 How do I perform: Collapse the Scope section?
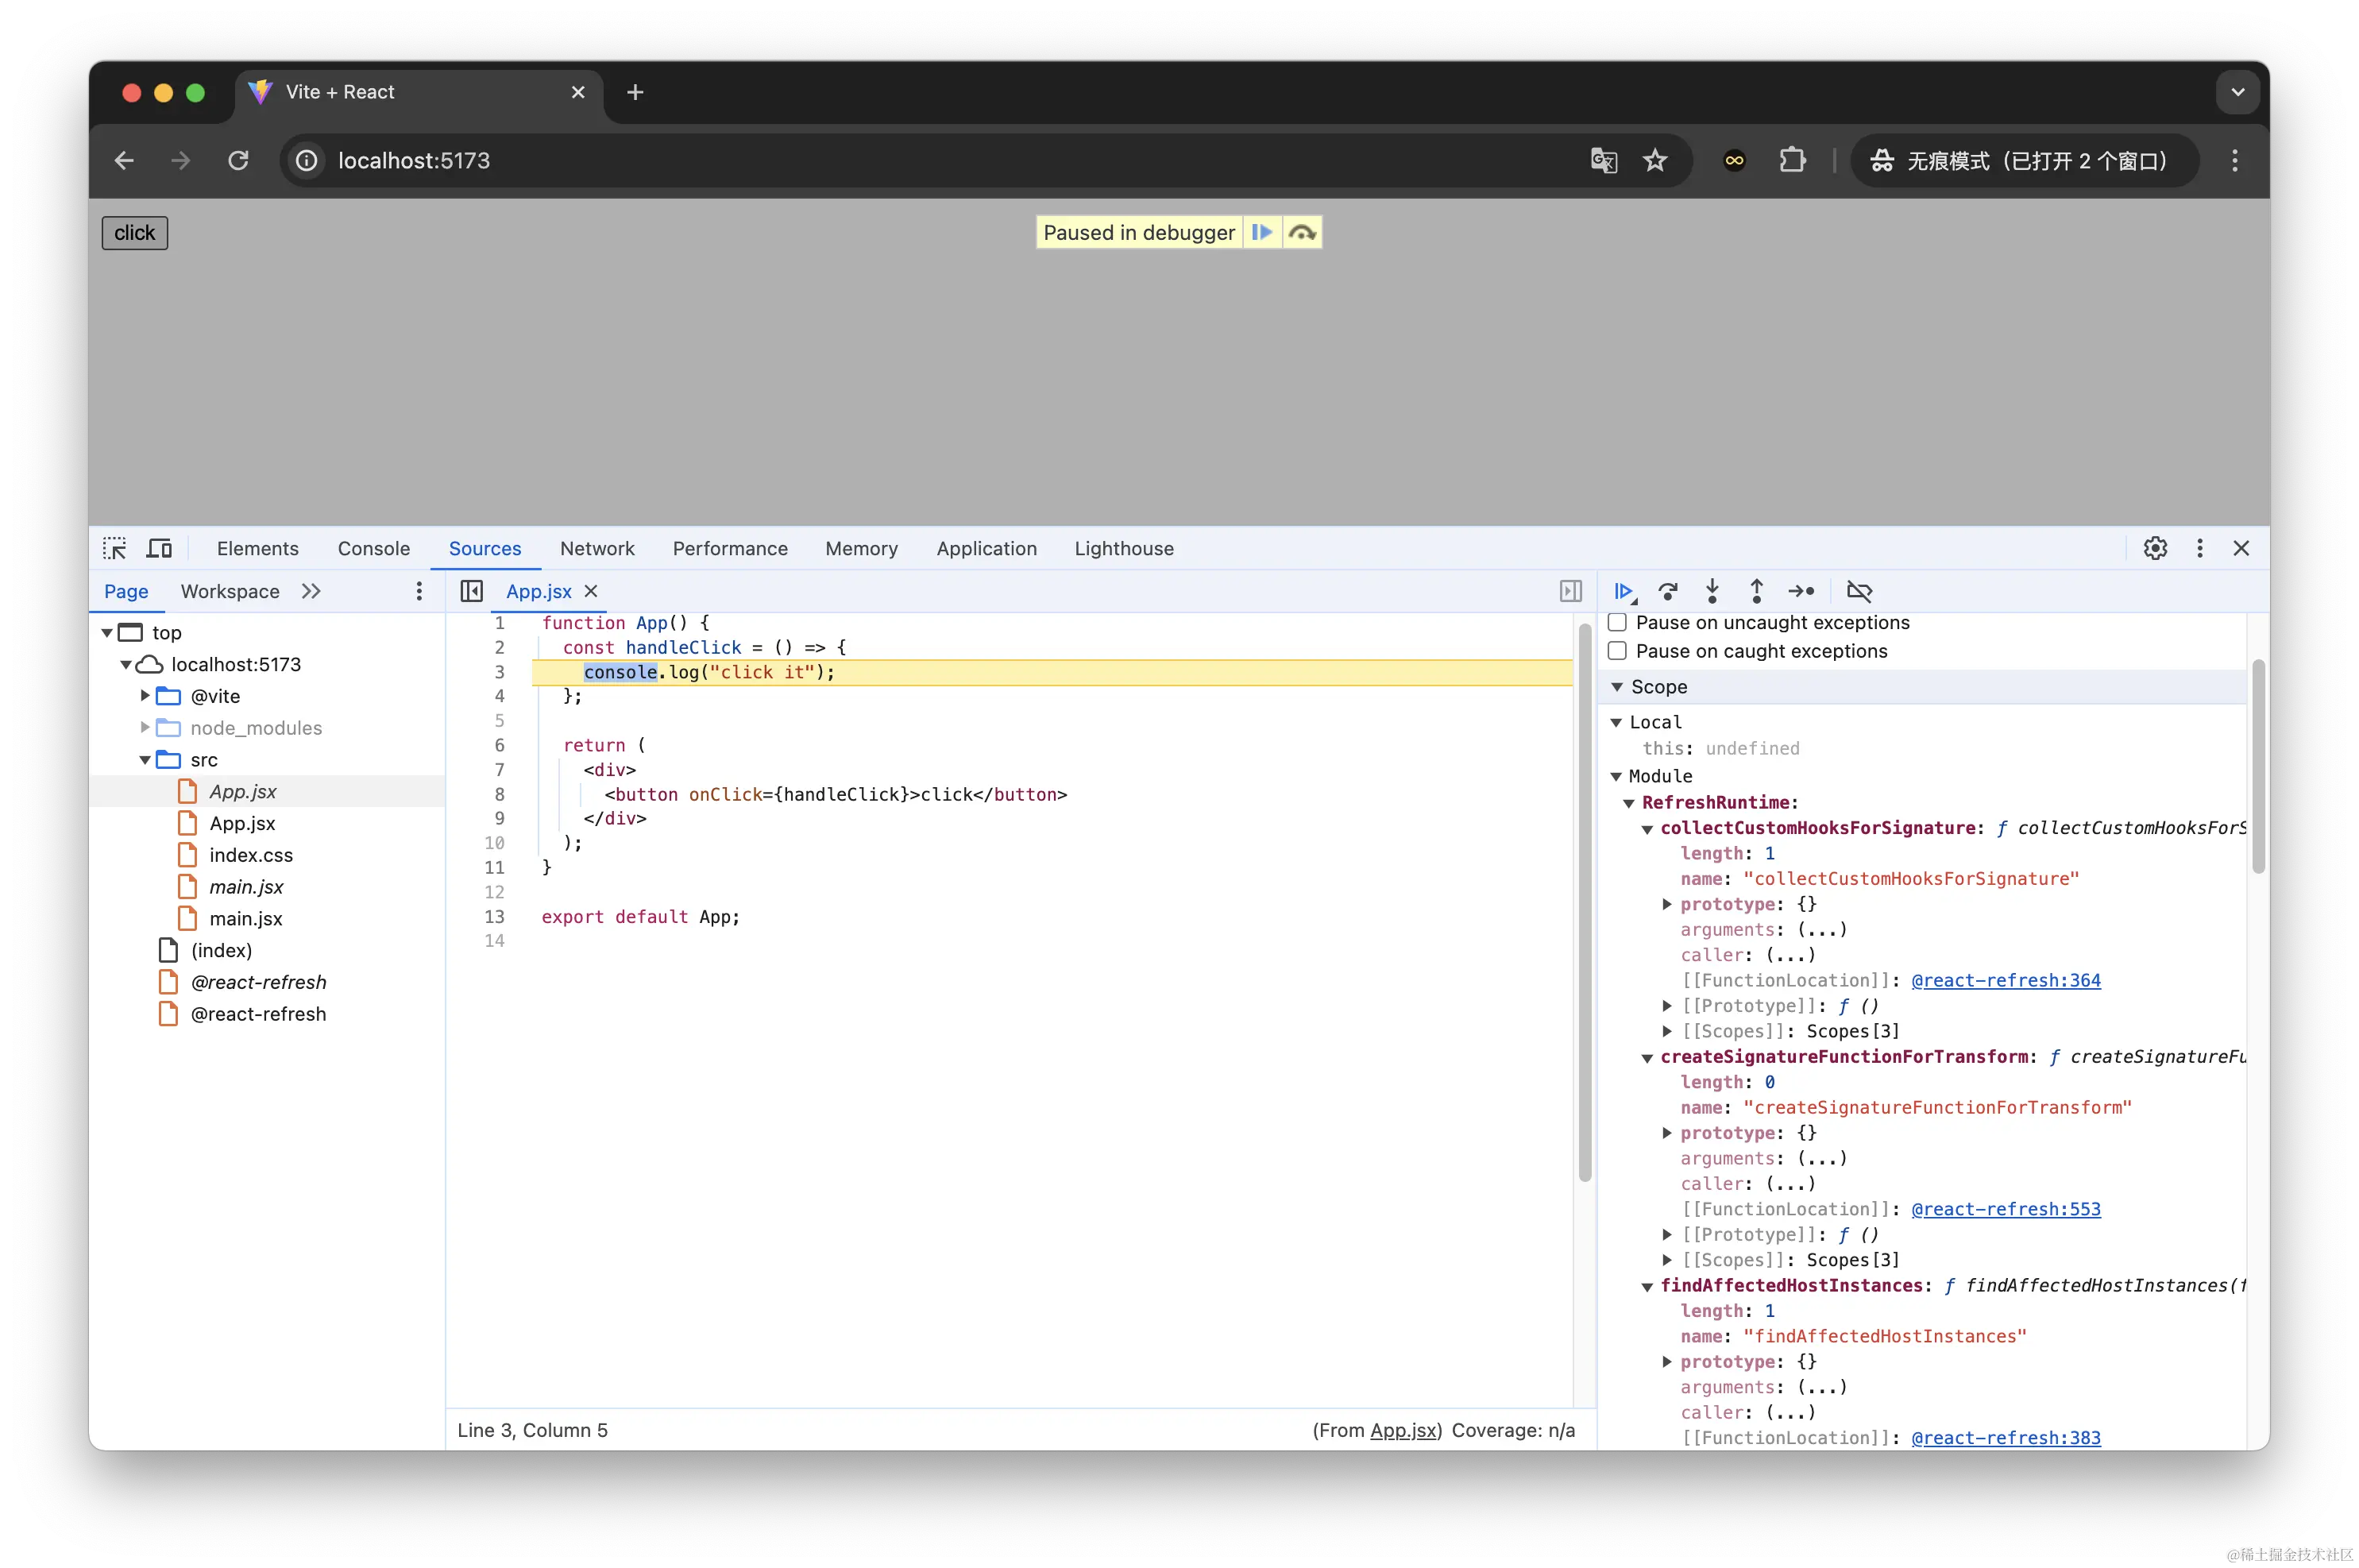pyautogui.click(x=1617, y=687)
